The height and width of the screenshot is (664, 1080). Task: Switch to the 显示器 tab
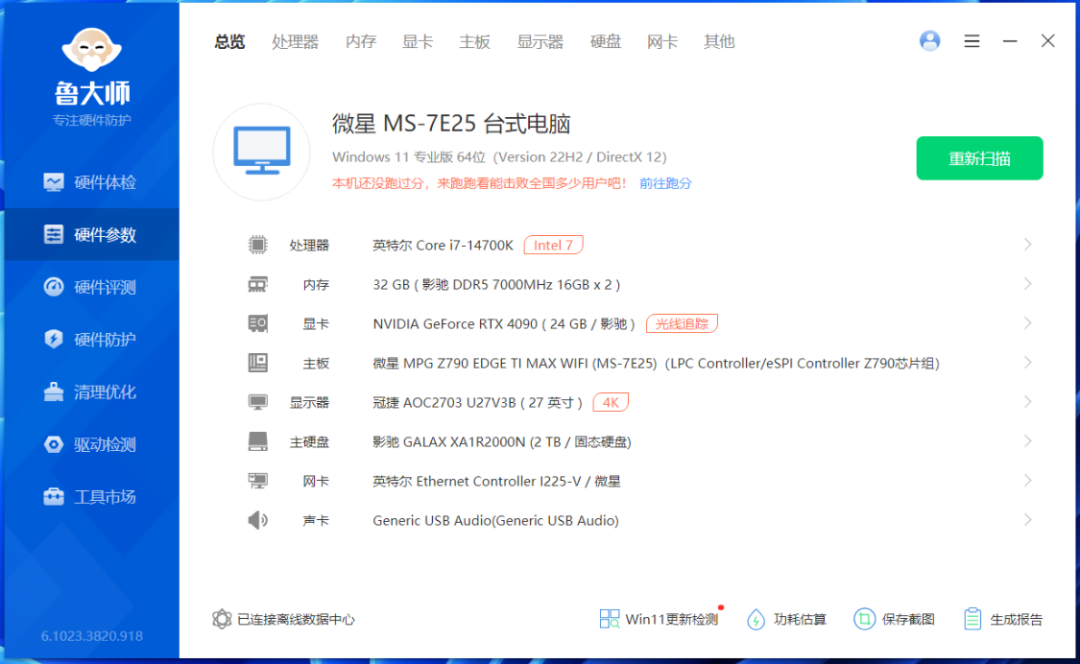(x=540, y=42)
